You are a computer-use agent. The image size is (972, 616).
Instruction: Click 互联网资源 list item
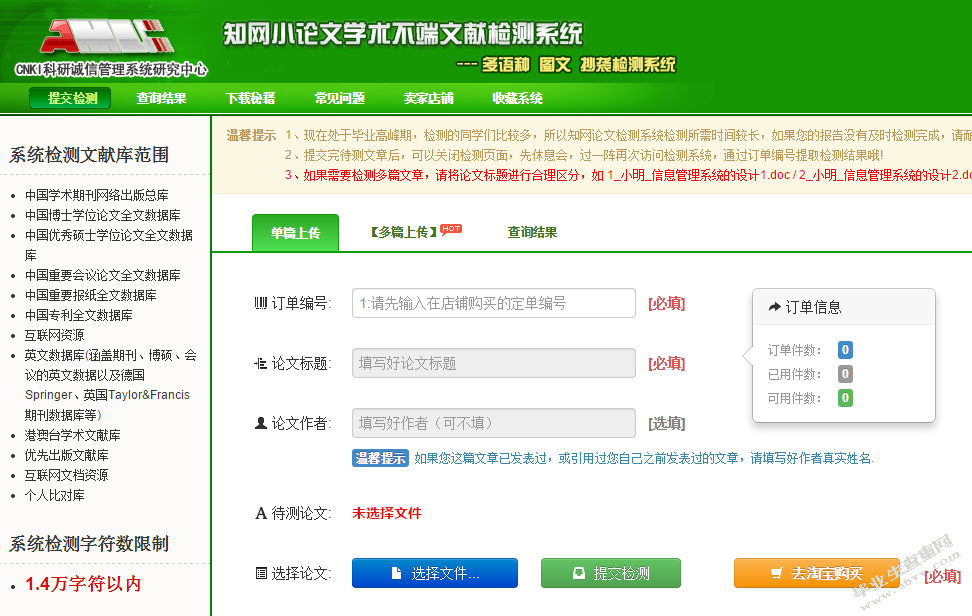[x=55, y=335]
